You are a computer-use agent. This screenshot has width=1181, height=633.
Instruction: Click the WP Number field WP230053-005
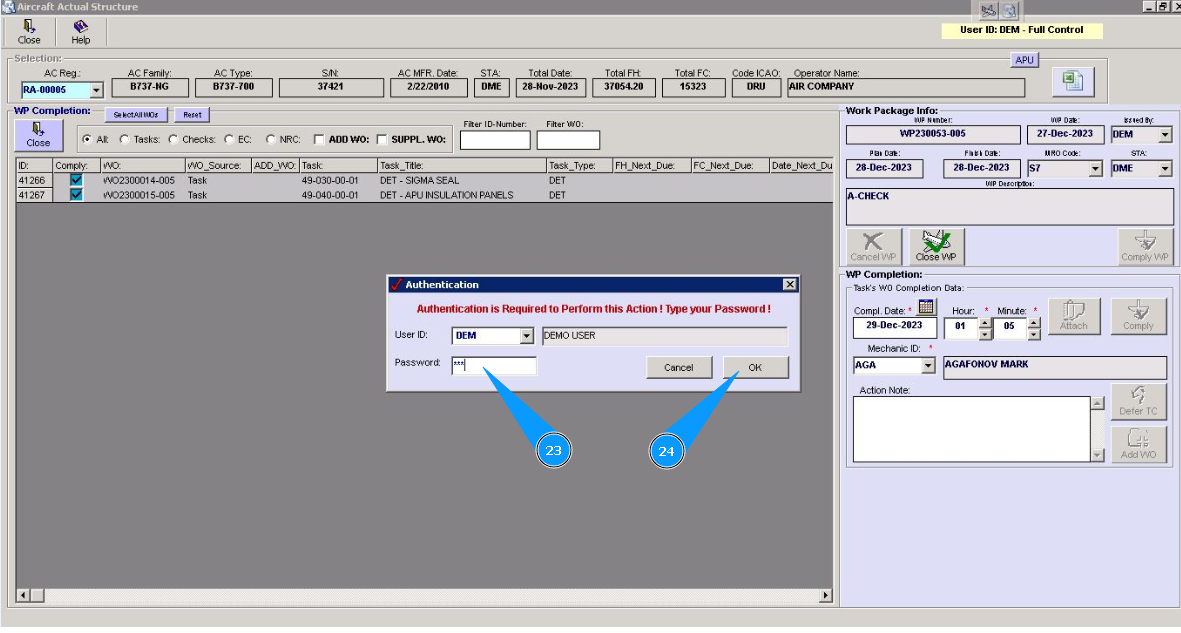[932, 134]
